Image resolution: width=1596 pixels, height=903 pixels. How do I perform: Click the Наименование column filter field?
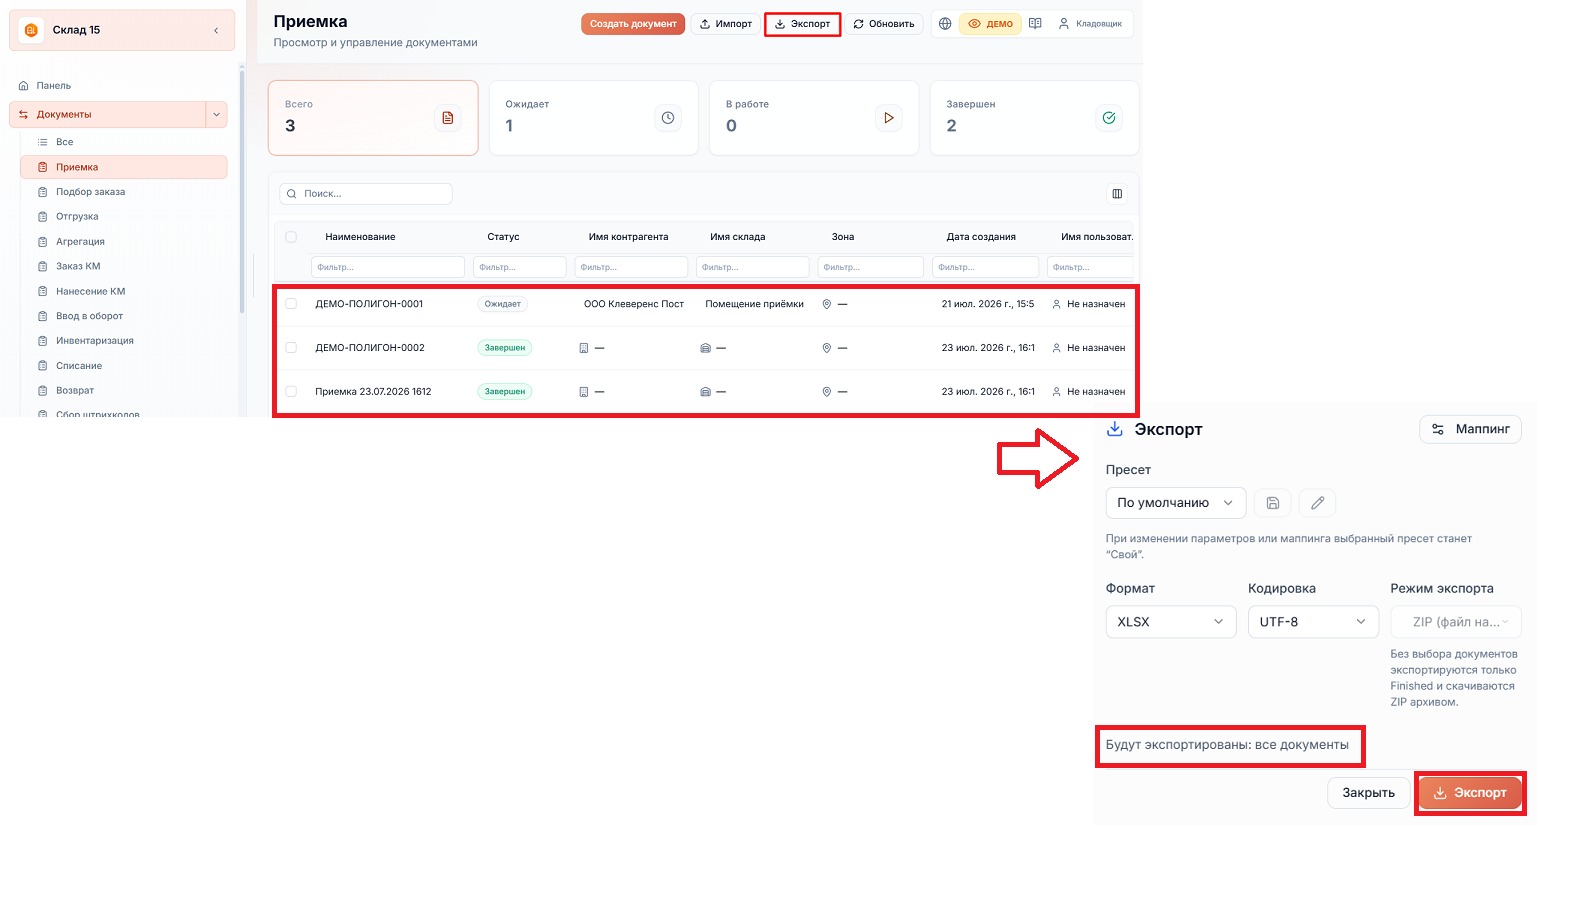(x=388, y=267)
